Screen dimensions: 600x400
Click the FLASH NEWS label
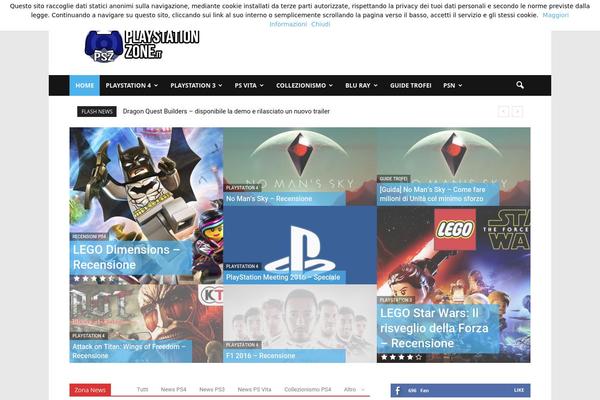pyautogui.click(x=97, y=111)
